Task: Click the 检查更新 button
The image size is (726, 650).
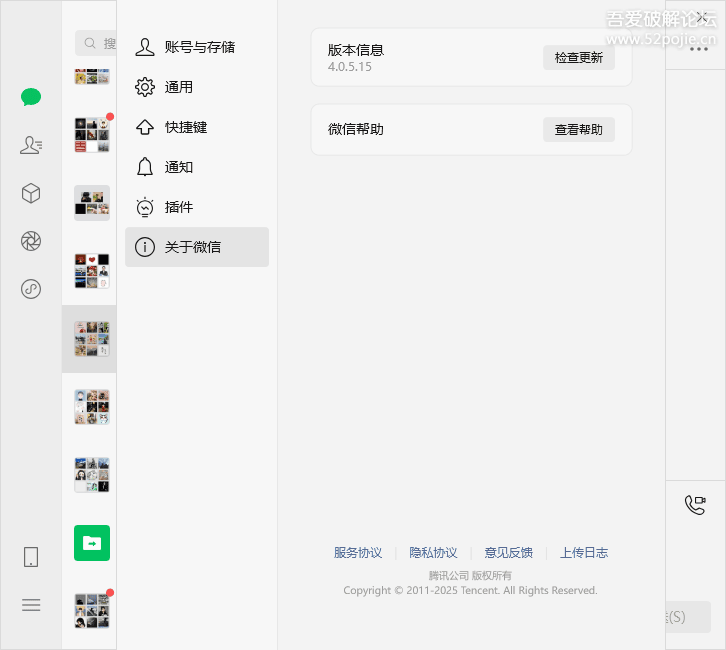Action: (x=579, y=58)
